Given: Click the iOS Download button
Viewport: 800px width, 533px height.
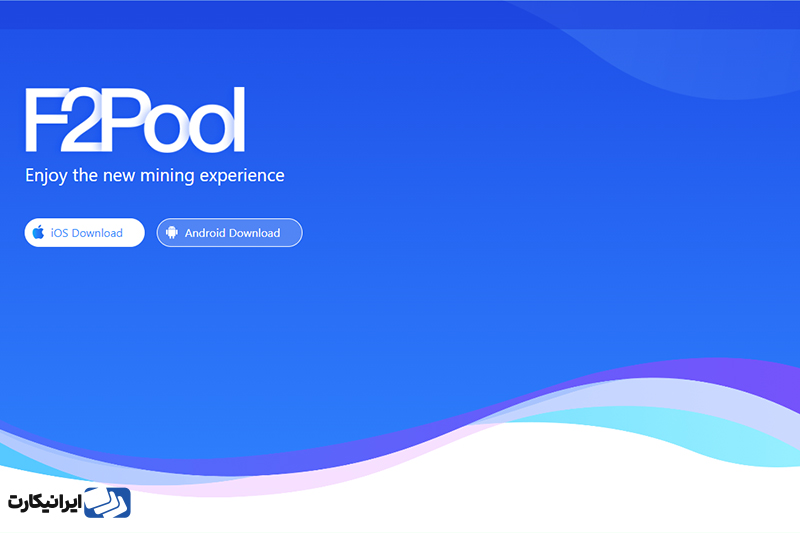Looking at the screenshot, I should (85, 233).
